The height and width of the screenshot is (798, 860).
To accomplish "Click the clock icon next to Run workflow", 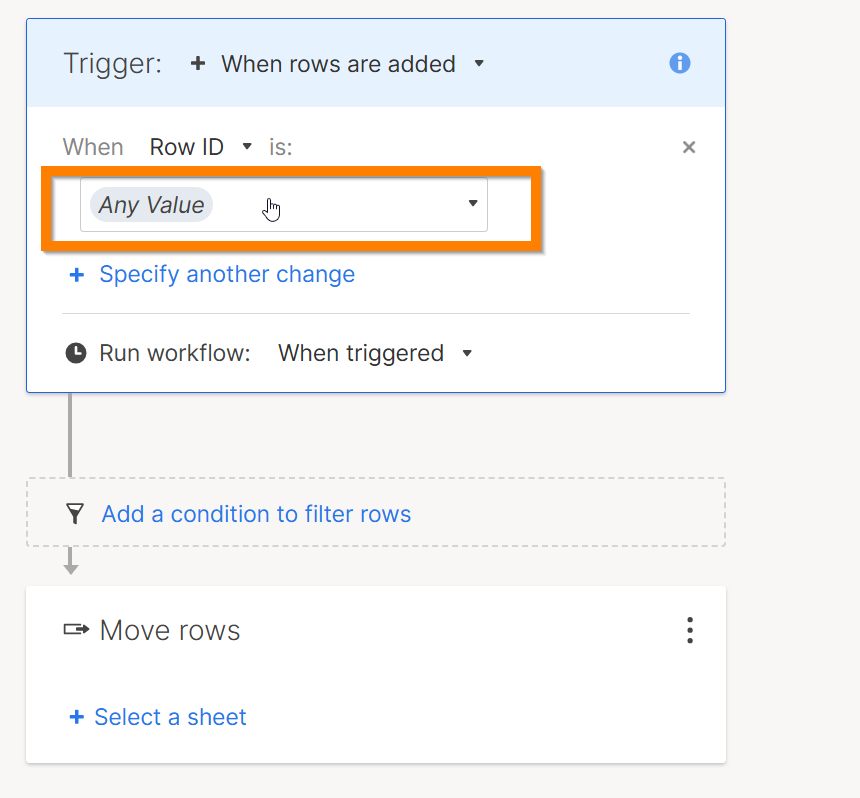I will point(75,353).
